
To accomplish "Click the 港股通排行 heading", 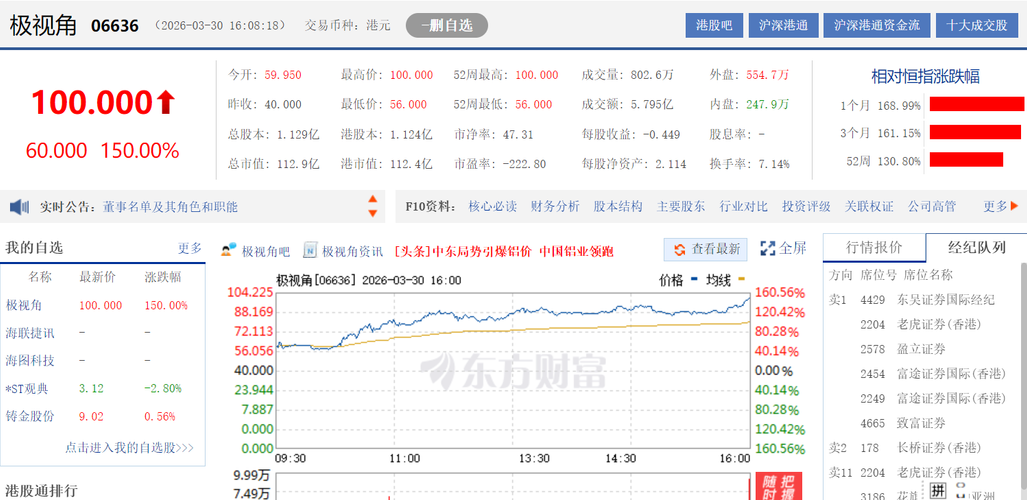I will (41, 490).
